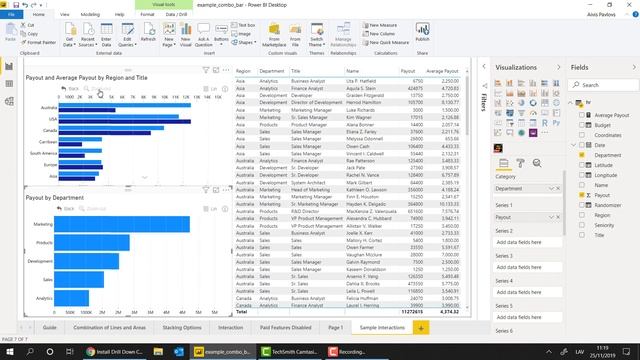
Task: Open Payout series field dropdown
Action: 551,217
